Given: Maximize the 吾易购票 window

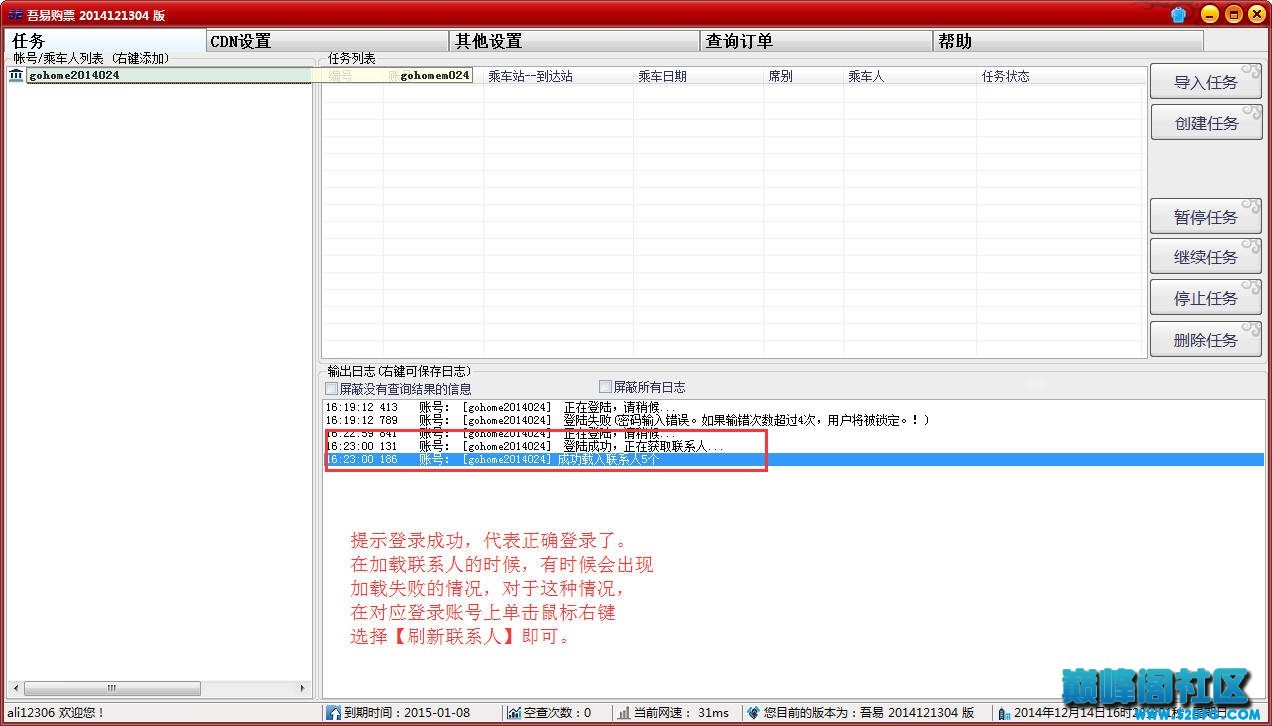Looking at the screenshot, I should 1233,14.
